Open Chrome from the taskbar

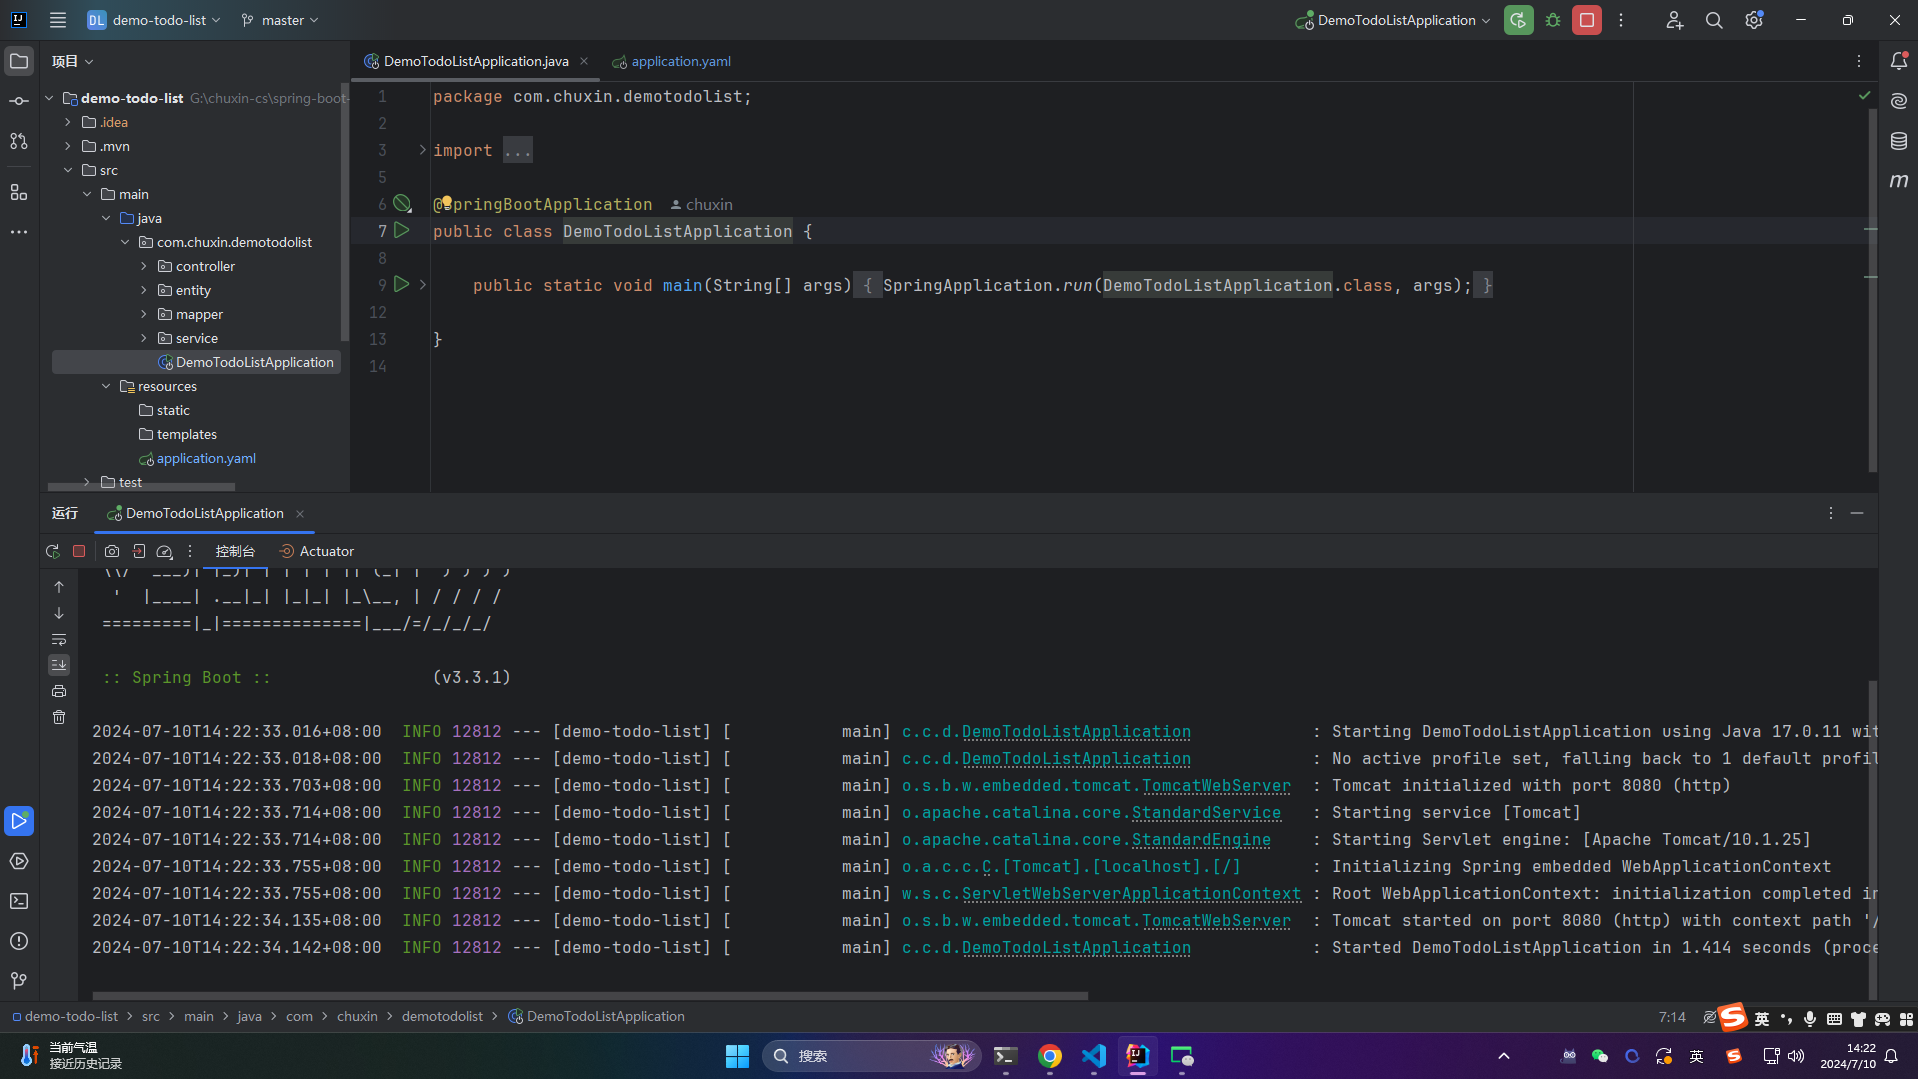point(1049,1056)
